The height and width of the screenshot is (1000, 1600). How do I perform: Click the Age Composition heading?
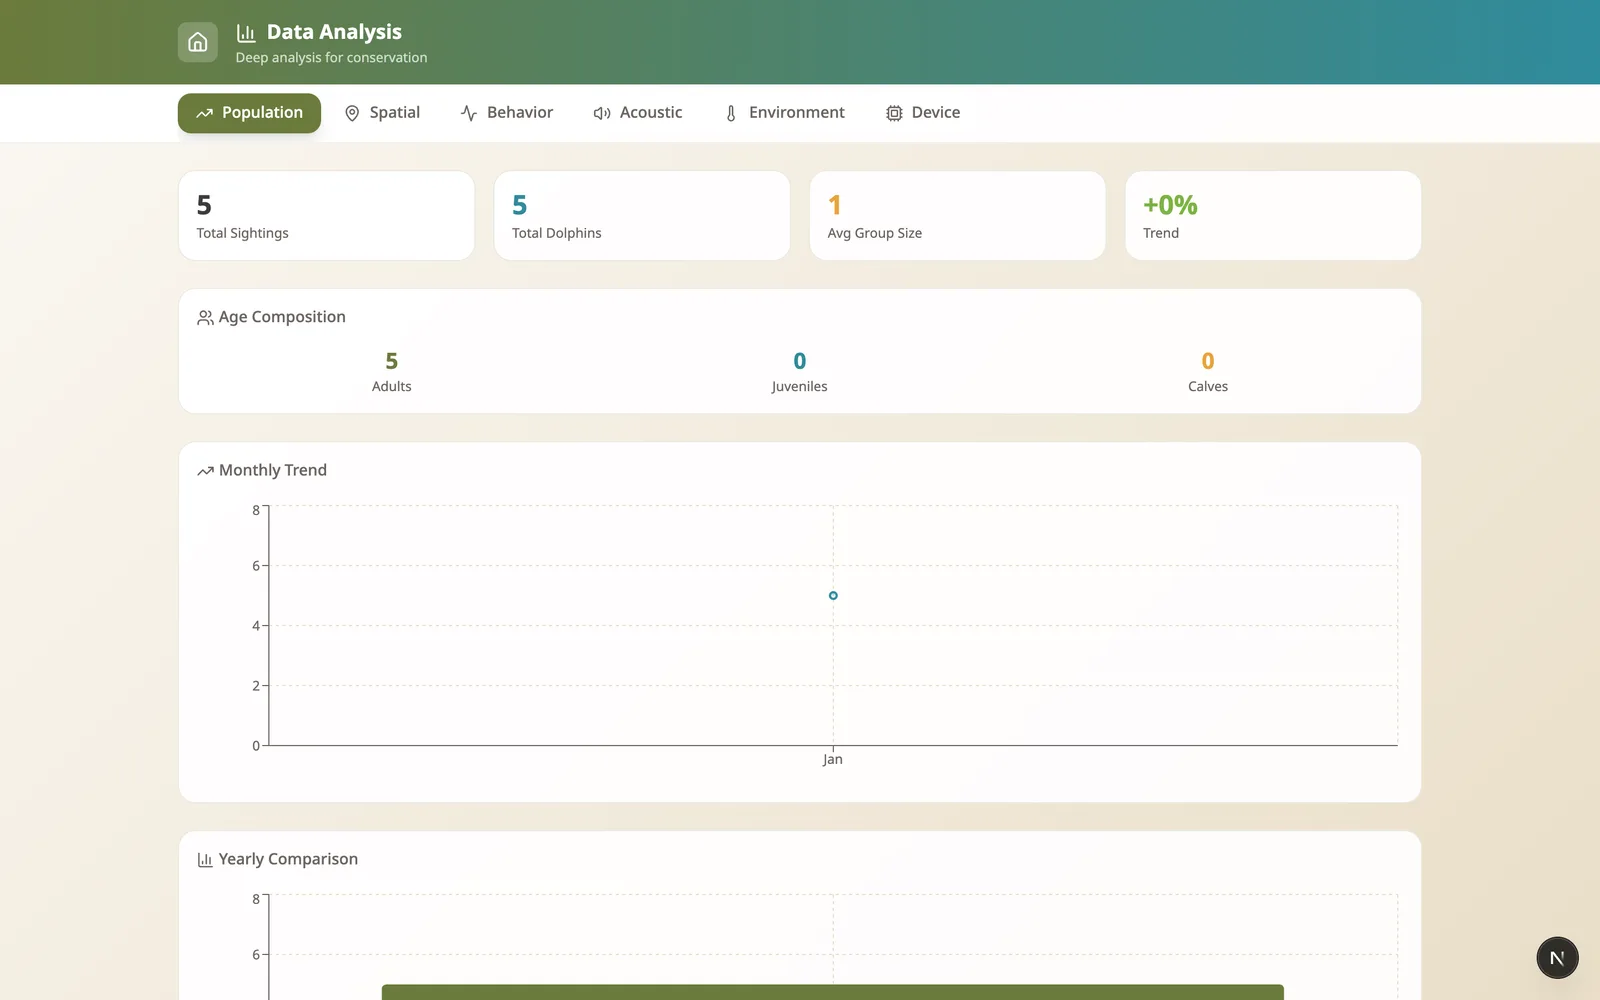pyautogui.click(x=282, y=317)
